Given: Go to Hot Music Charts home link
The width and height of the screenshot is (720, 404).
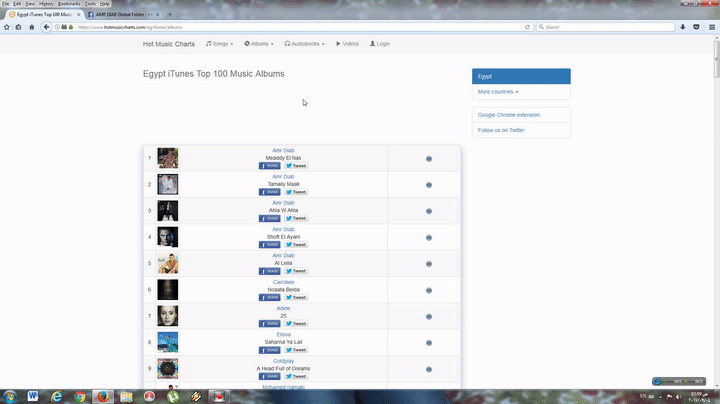Looking at the screenshot, I should (x=169, y=44).
